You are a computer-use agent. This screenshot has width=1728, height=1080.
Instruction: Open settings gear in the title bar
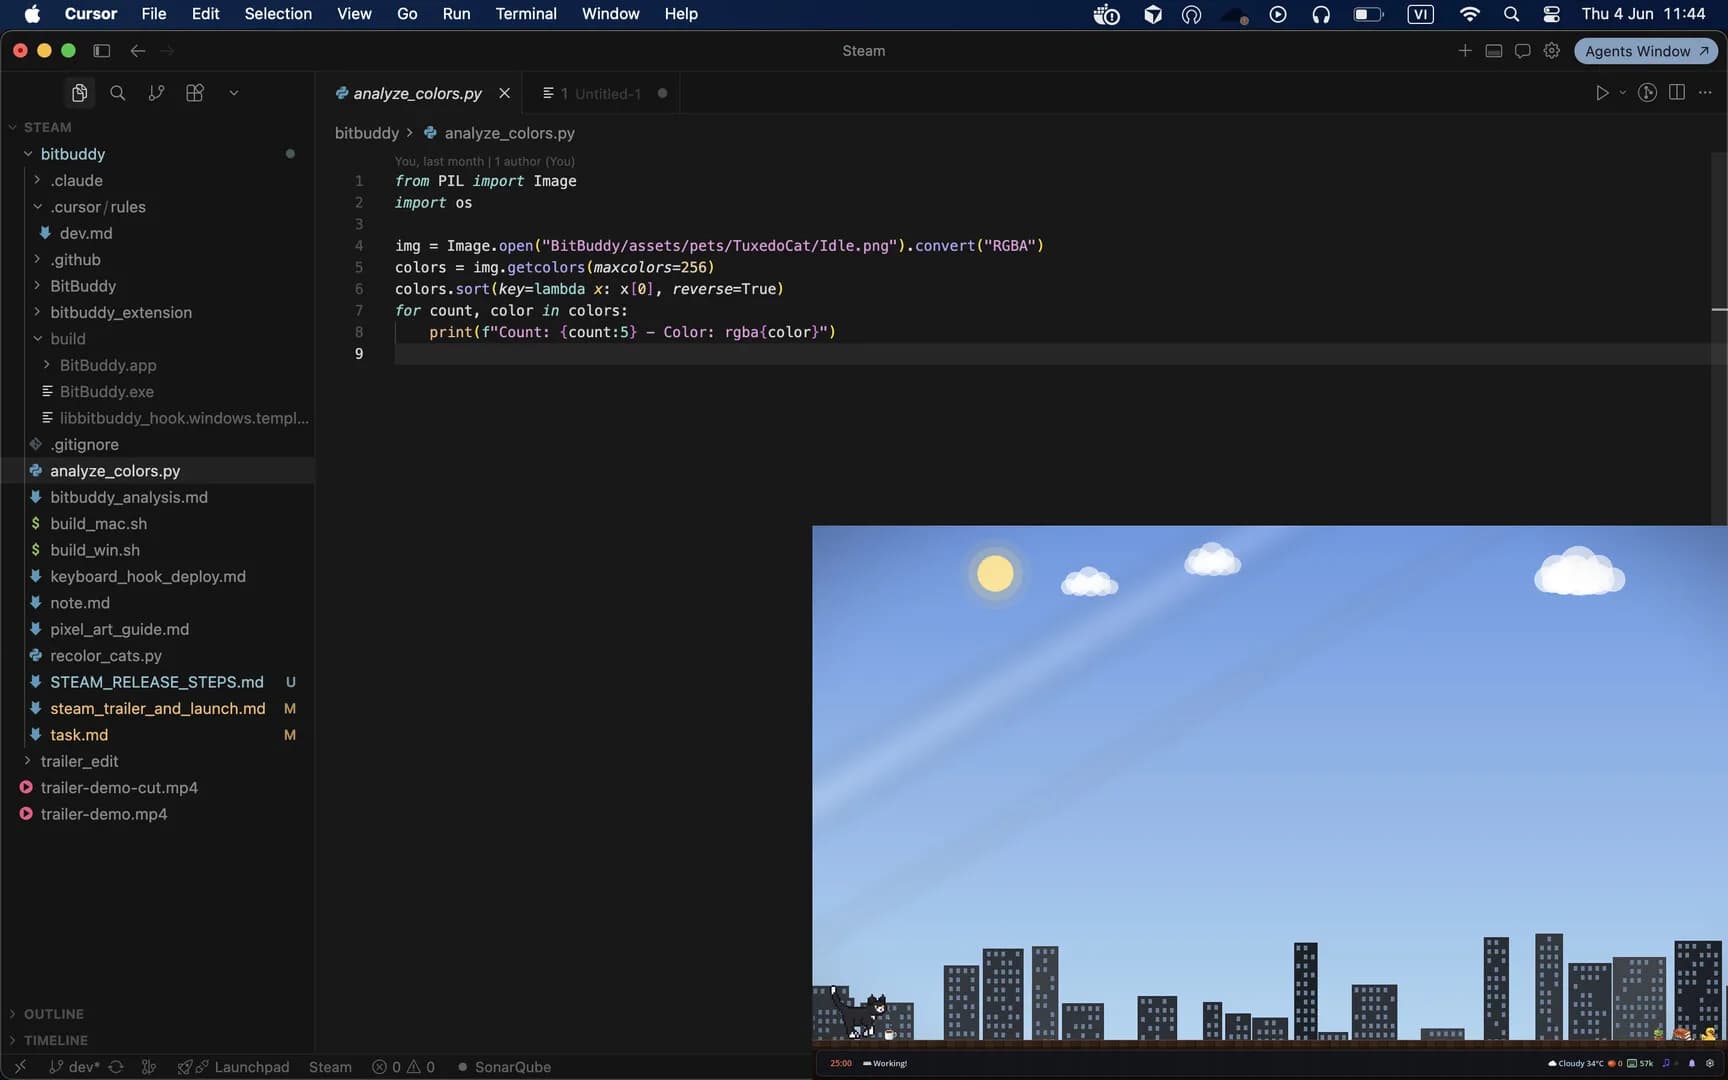point(1552,51)
